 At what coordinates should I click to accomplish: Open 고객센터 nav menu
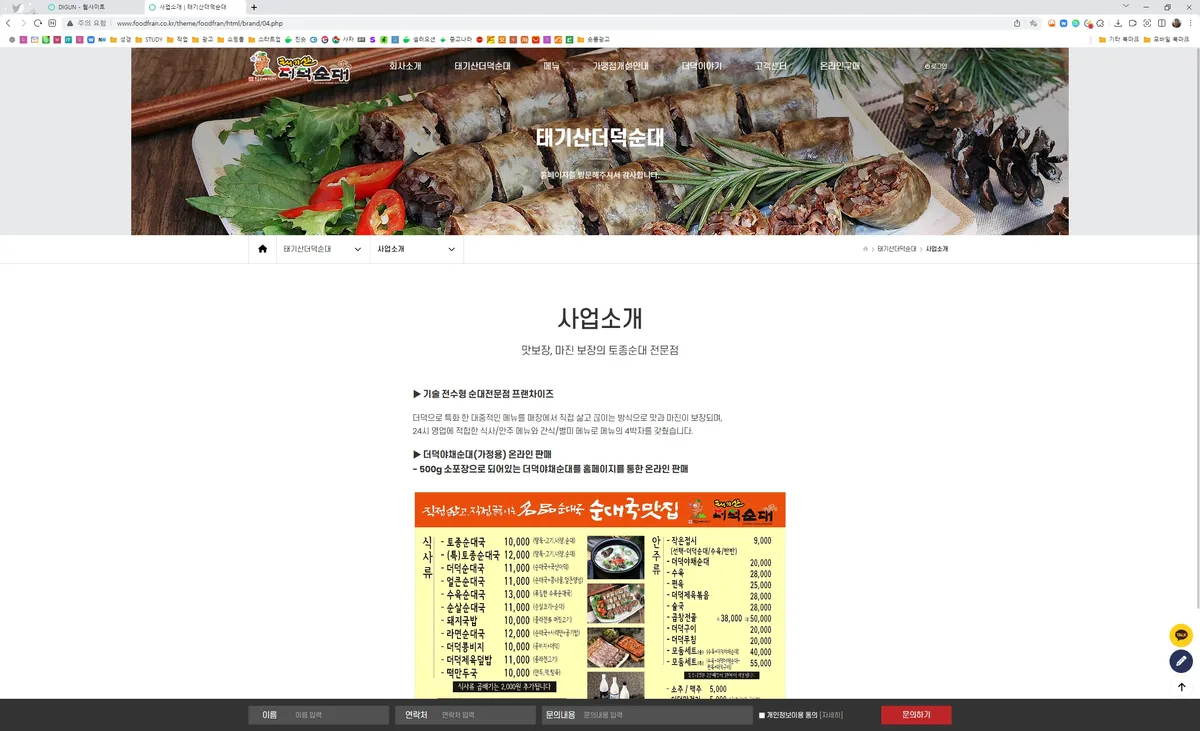[x=770, y=66]
